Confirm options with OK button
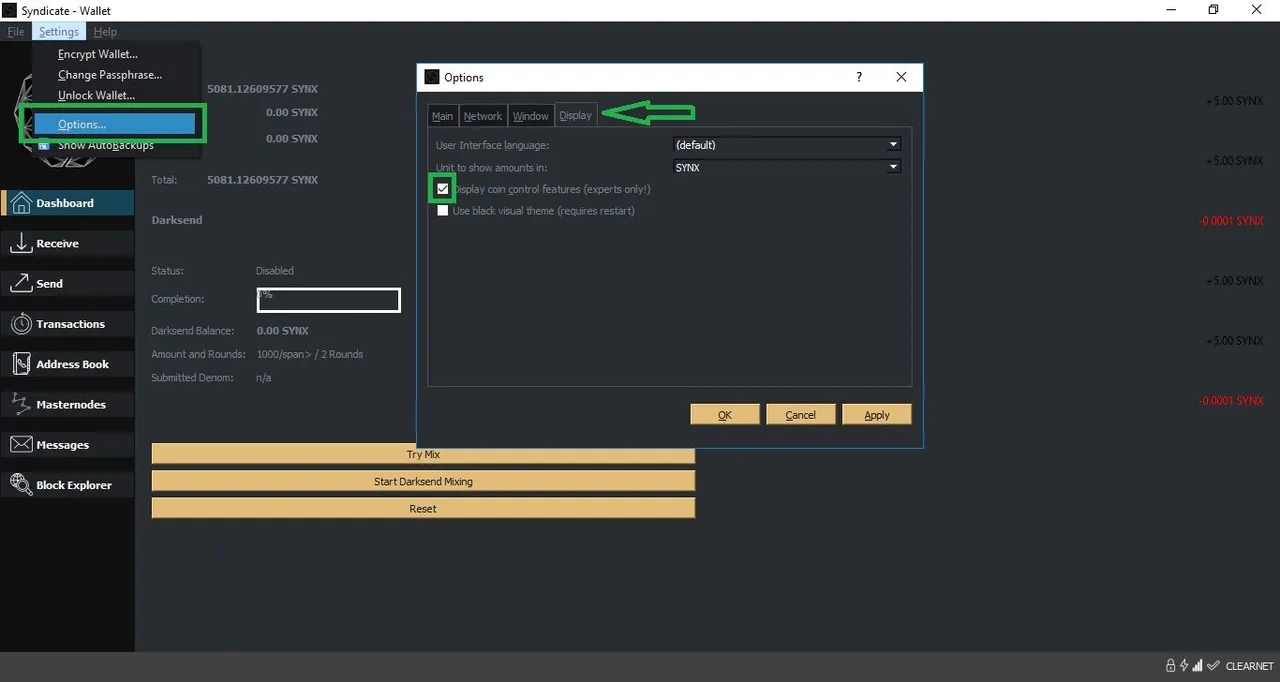Screen dimensions: 1280x682 [x=725, y=415]
